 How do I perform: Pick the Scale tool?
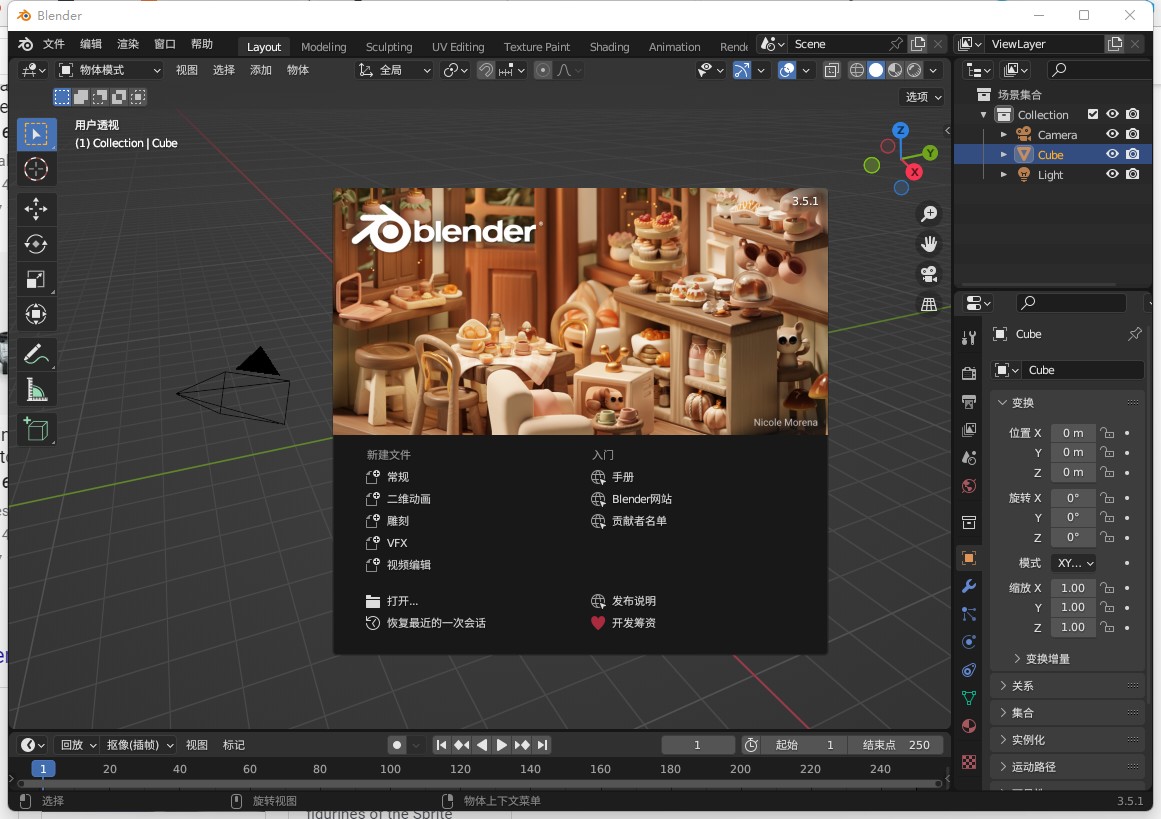pyautogui.click(x=36, y=279)
